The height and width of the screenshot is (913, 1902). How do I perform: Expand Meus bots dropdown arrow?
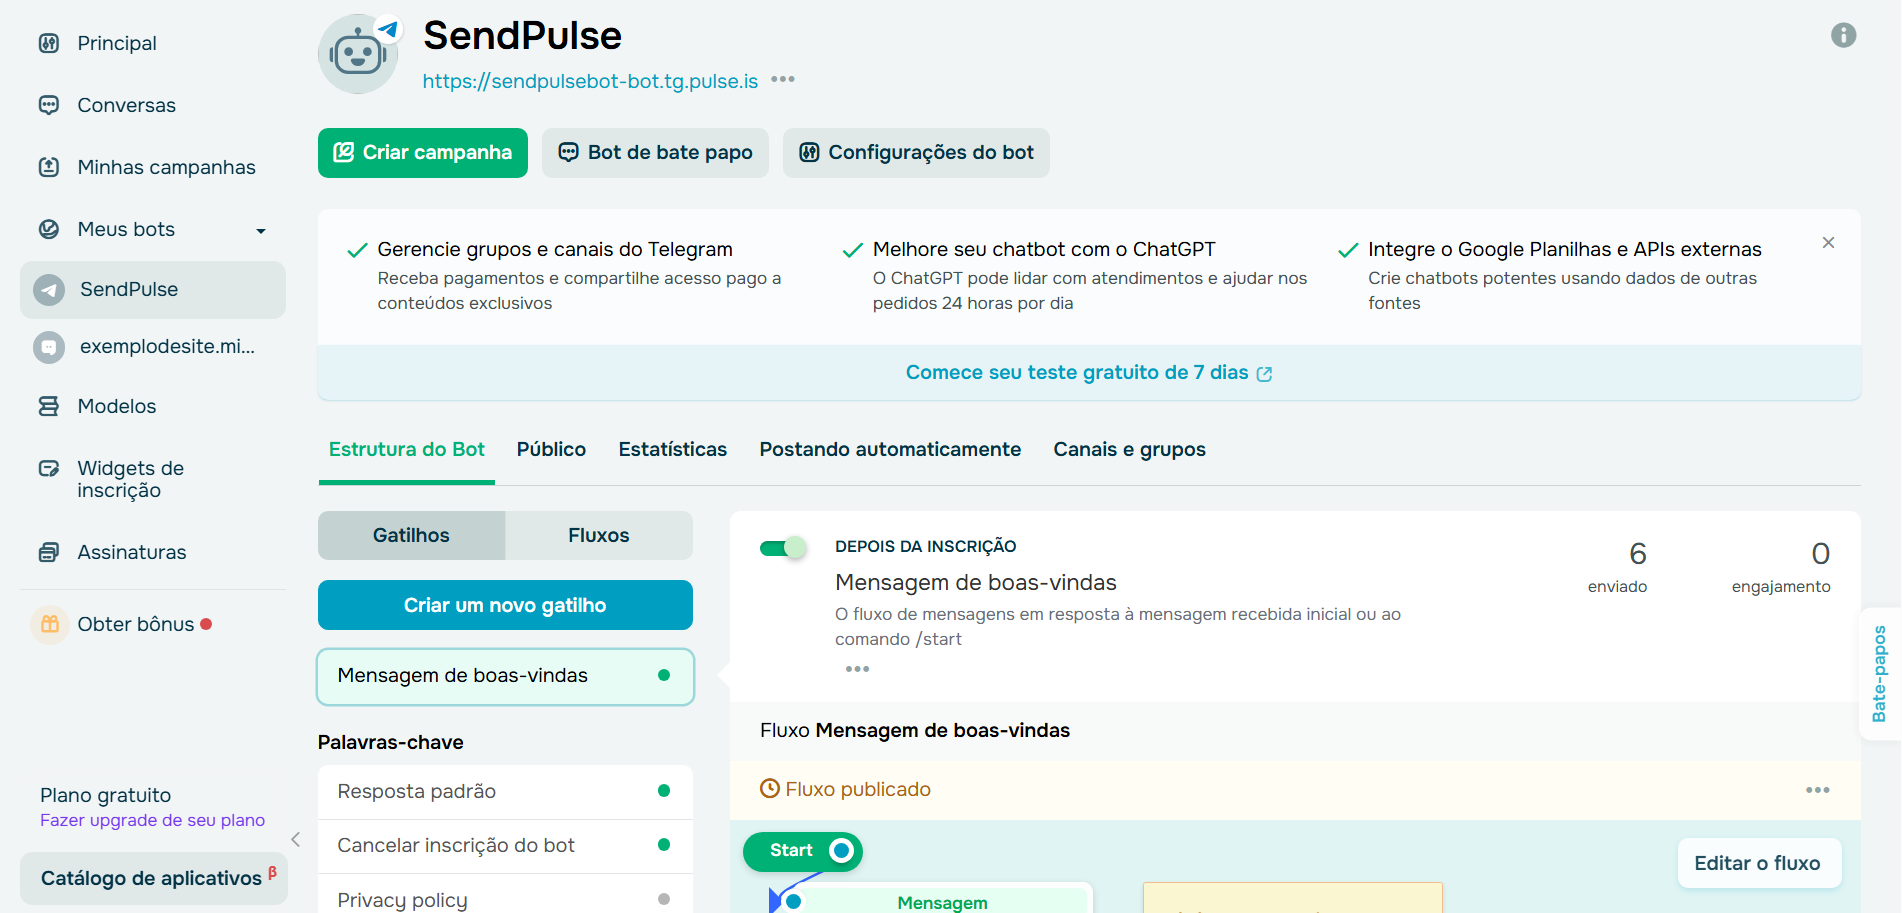pos(261,231)
